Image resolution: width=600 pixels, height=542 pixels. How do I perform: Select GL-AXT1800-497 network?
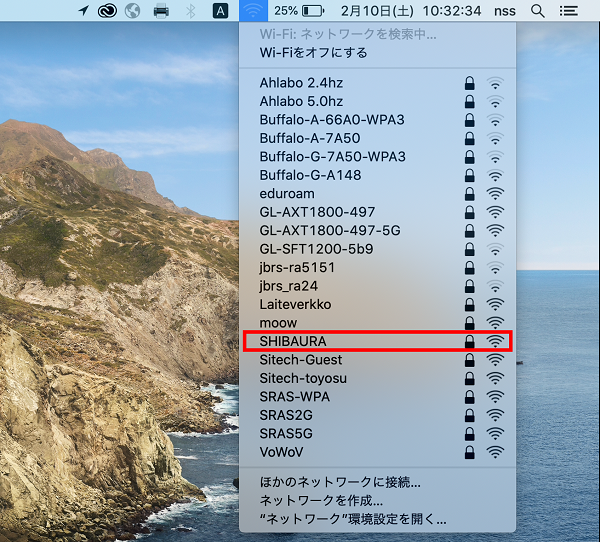pyautogui.click(x=378, y=212)
